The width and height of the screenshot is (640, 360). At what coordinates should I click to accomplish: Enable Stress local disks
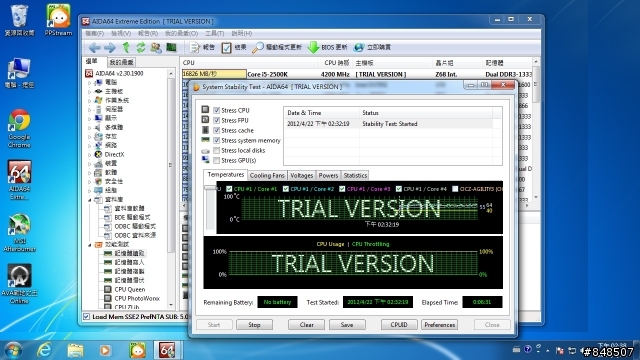(x=217, y=151)
